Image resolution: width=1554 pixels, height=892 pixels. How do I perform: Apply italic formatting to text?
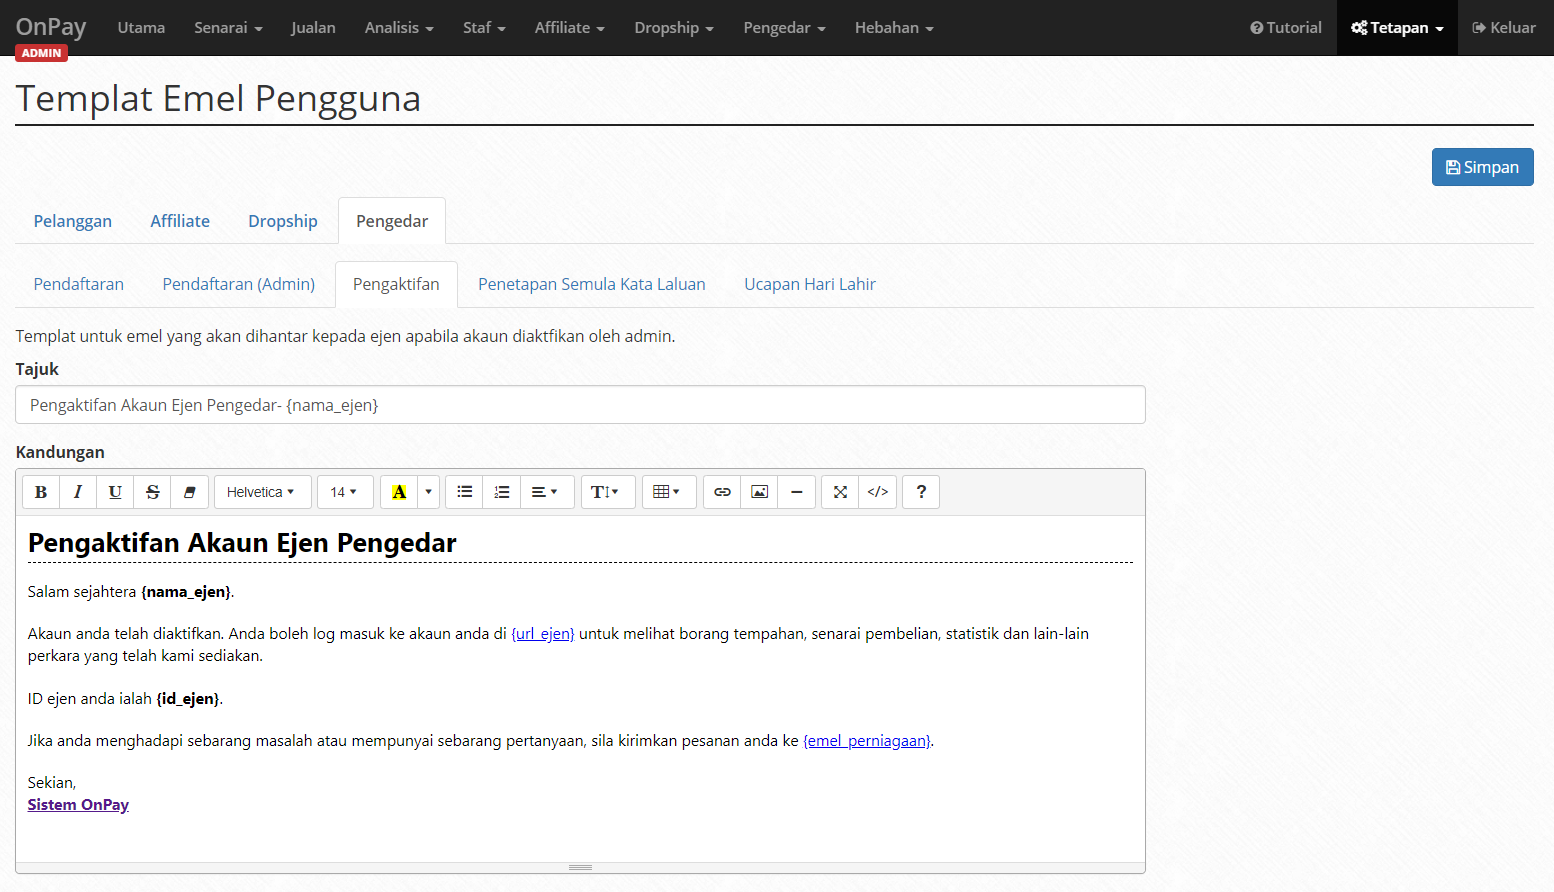tap(78, 492)
